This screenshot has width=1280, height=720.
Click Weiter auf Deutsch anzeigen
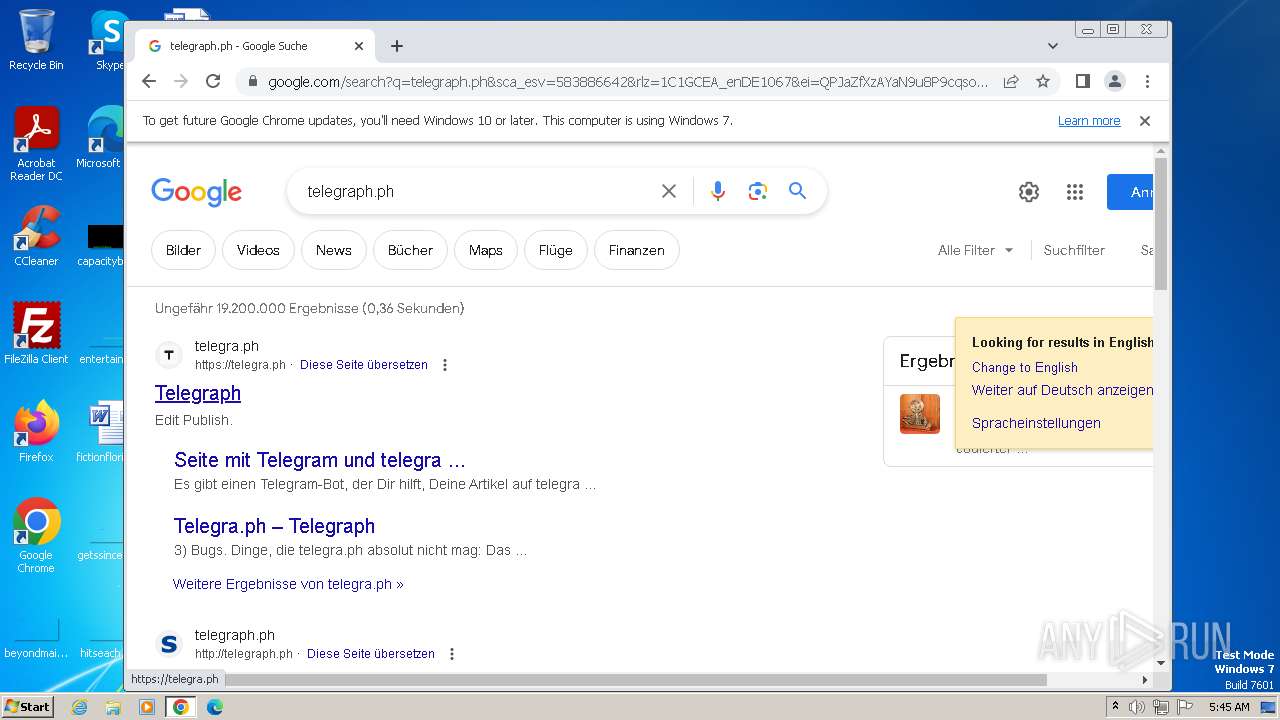[x=1062, y=390]
